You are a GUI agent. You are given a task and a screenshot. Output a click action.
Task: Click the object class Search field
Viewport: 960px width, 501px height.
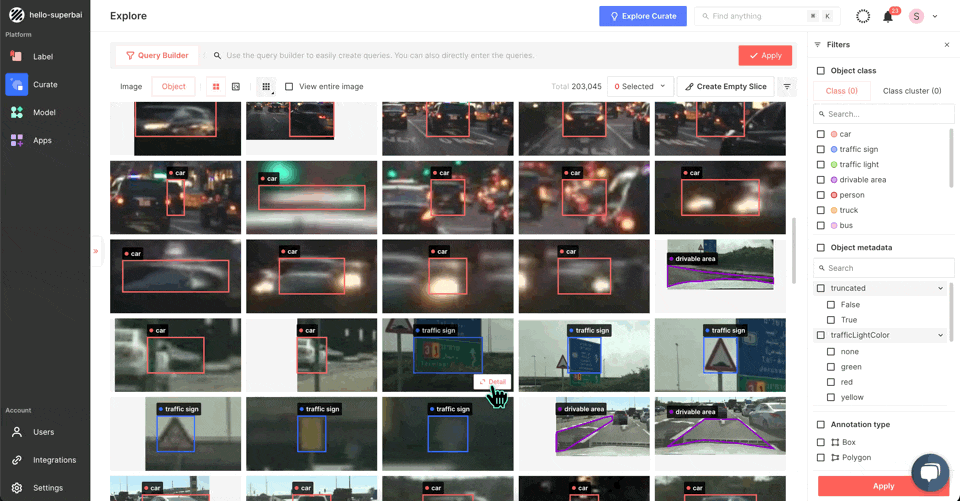pos(883,114)
